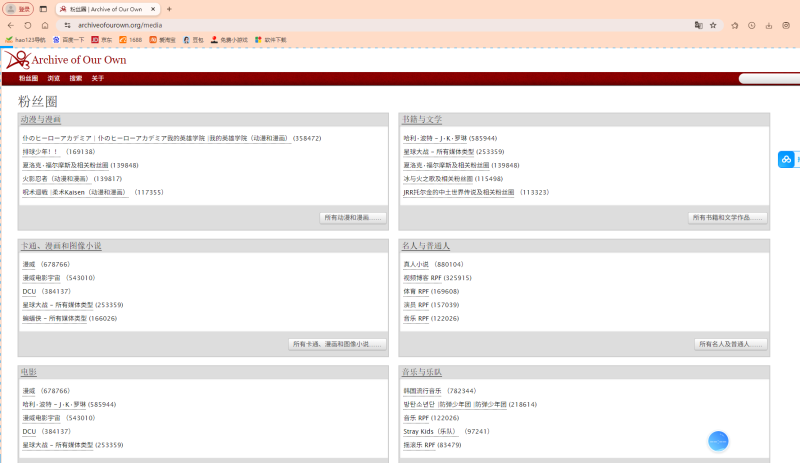Viewport: 800px width, 463px height.
Task: Open the 名人与普通人 category heading
Action: click(426, 246)
